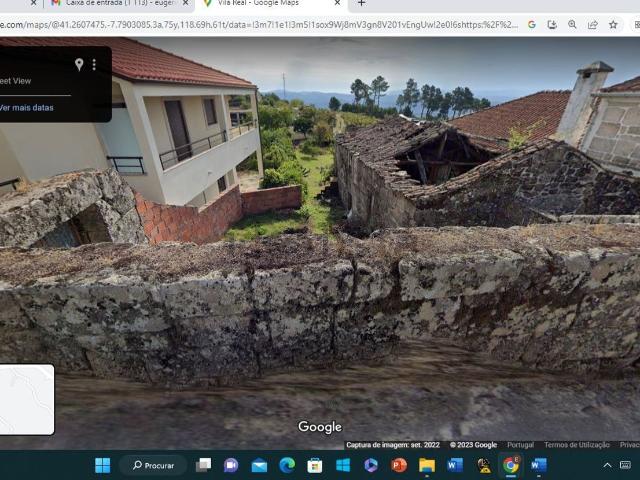Click the zoom magnifier icon in address bar
640x480 pixels.
click(573, 24)
